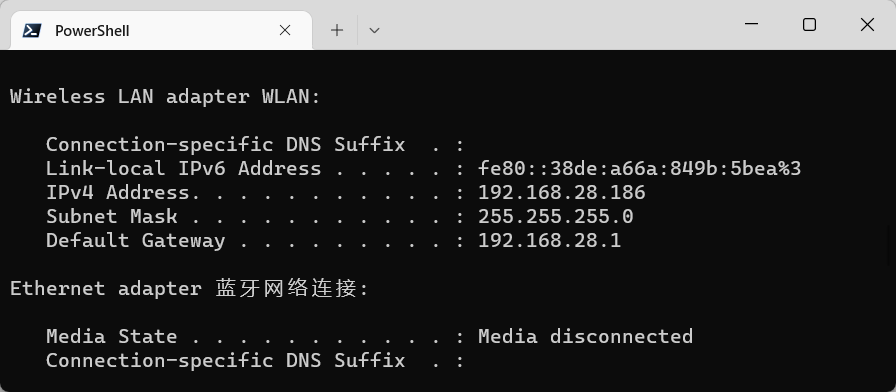Expand the new-tab profile dropdown chevron
The image size is (896, 392).
(374, 30)
